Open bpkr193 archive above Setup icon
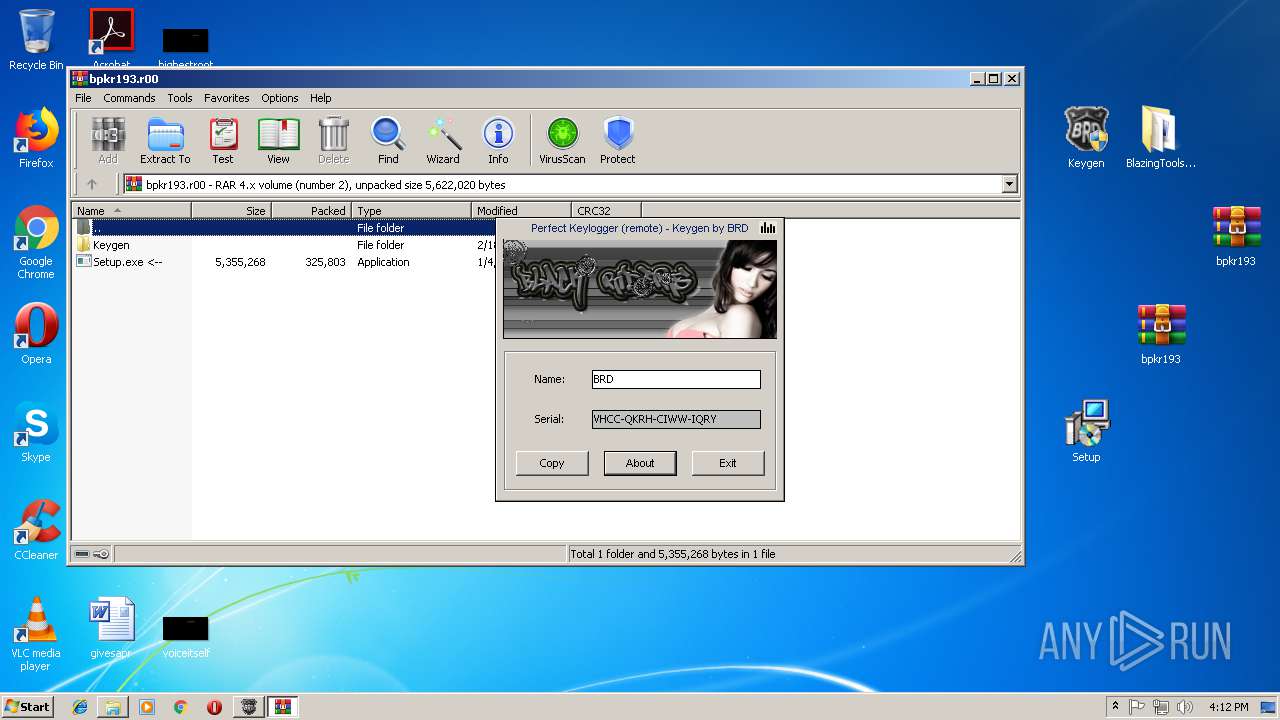The width and height of the screenshot is (1280, 720). (x=1161, y=334)
